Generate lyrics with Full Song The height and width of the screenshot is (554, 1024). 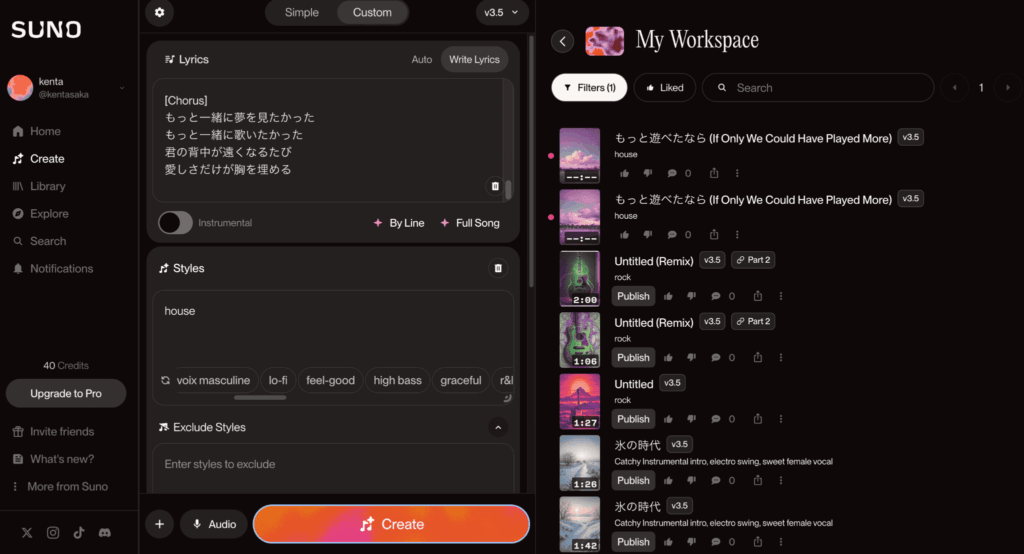tap(470, 223)
